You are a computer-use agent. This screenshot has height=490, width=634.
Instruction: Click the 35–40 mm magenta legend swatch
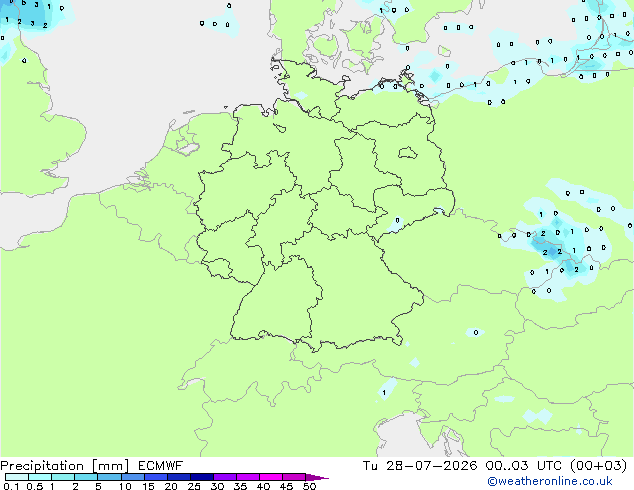coord(248,477)
